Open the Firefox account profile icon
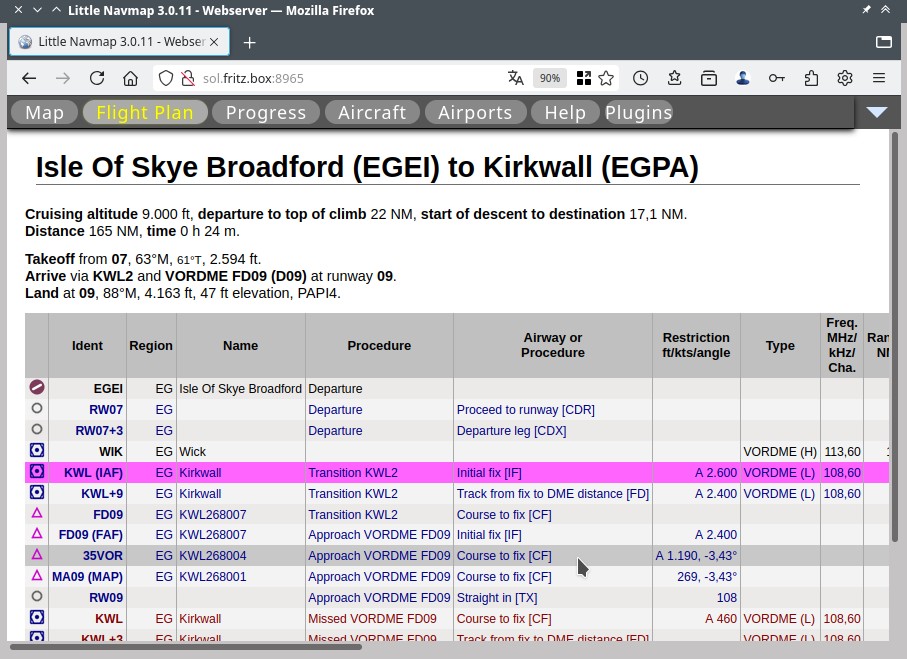The height and width of the screenshot is (659, 907). tap(743, 78)
